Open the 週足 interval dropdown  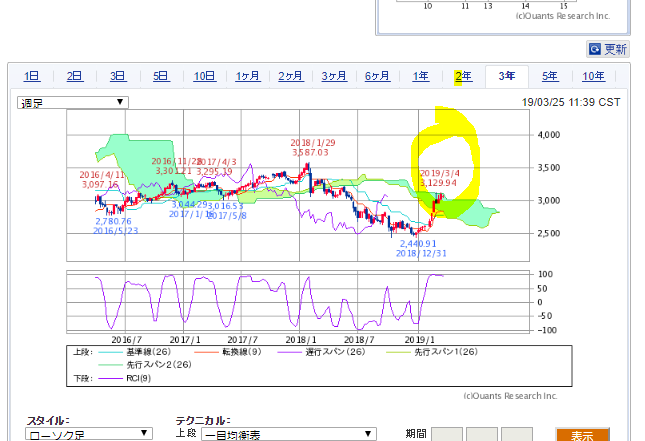pos(72,102)
